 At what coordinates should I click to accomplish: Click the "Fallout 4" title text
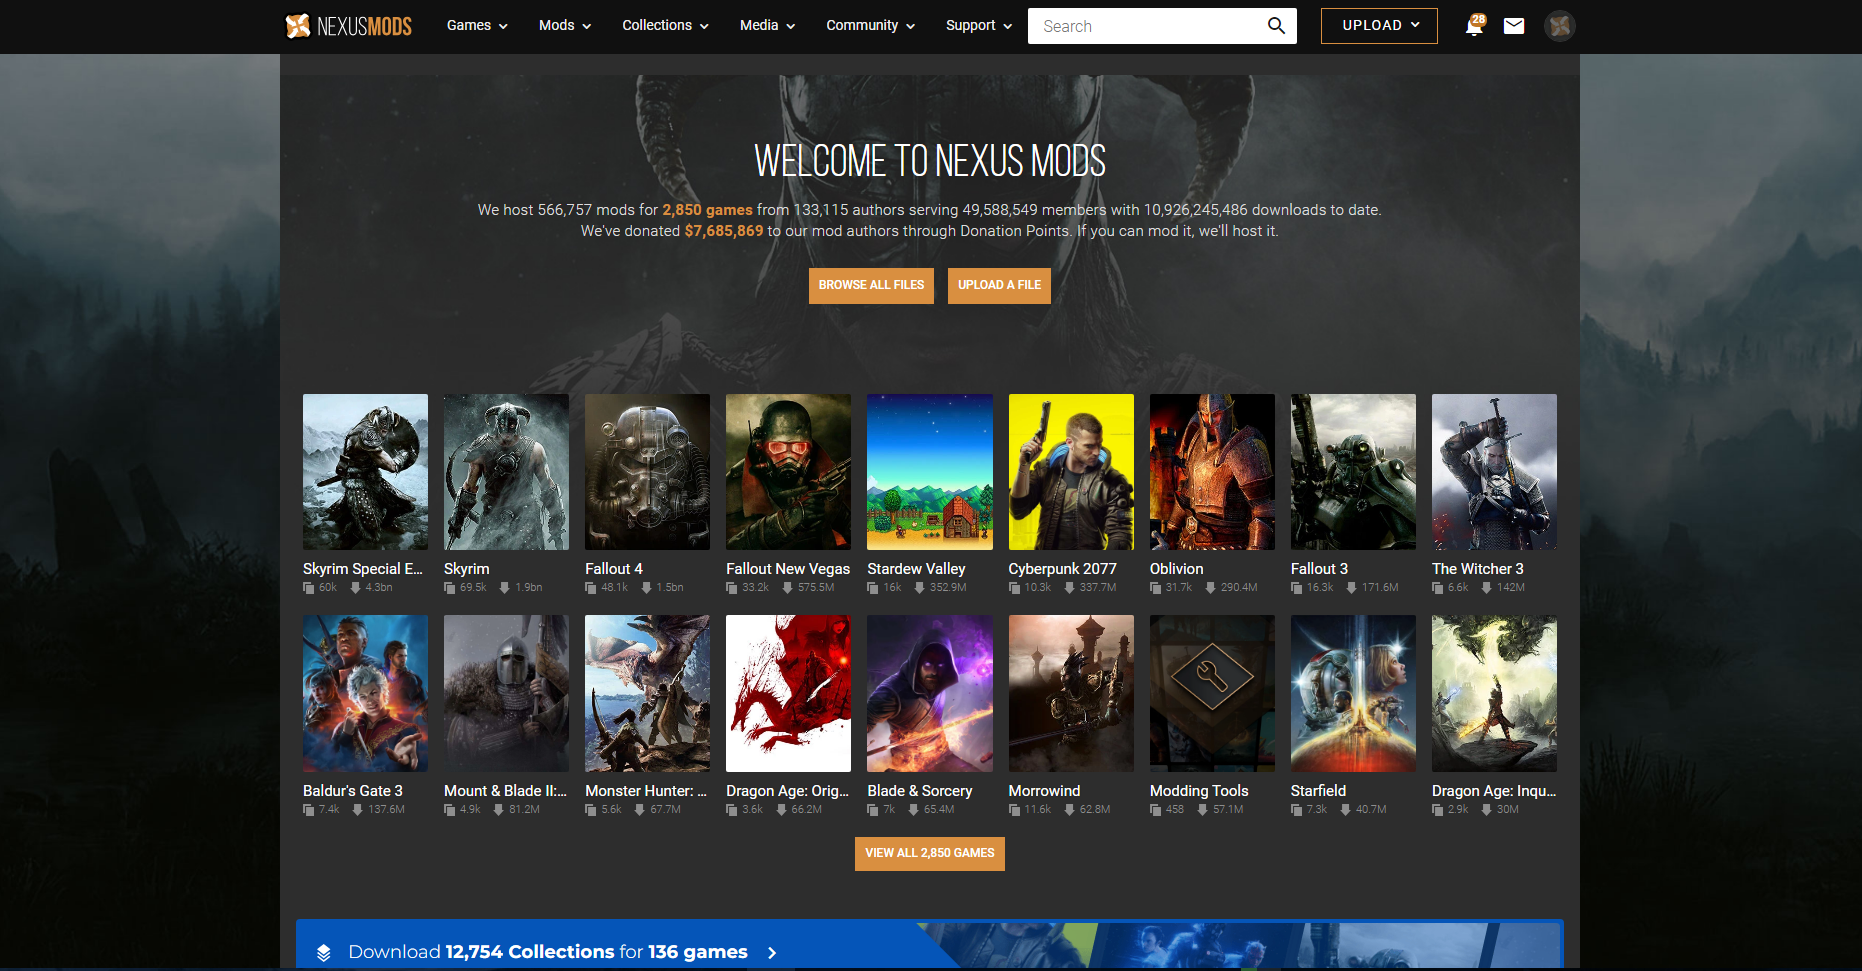click(x=614, y=569)
